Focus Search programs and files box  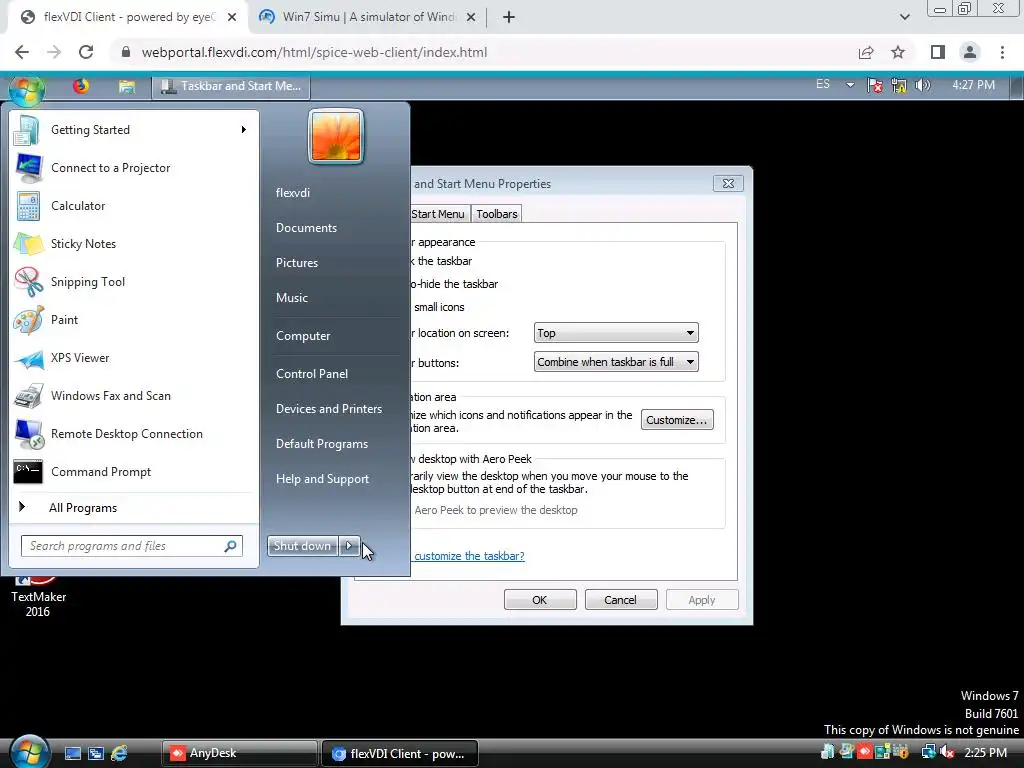(x=131, y=546)
